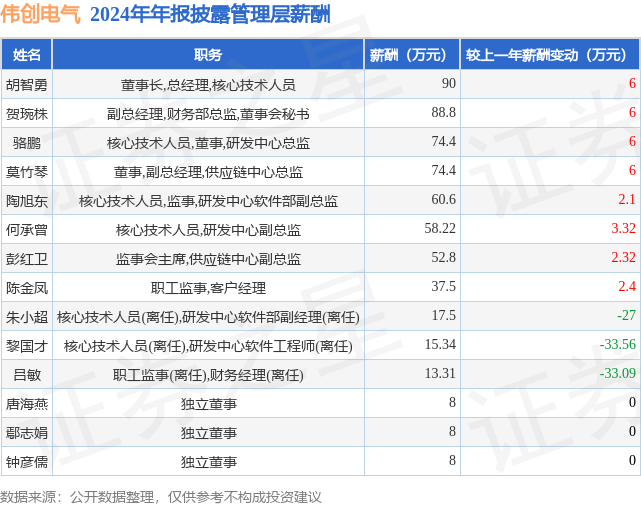Click 唐海燕's 独立董事 position cell
The image size is (641, 506).
coord(208,404)
